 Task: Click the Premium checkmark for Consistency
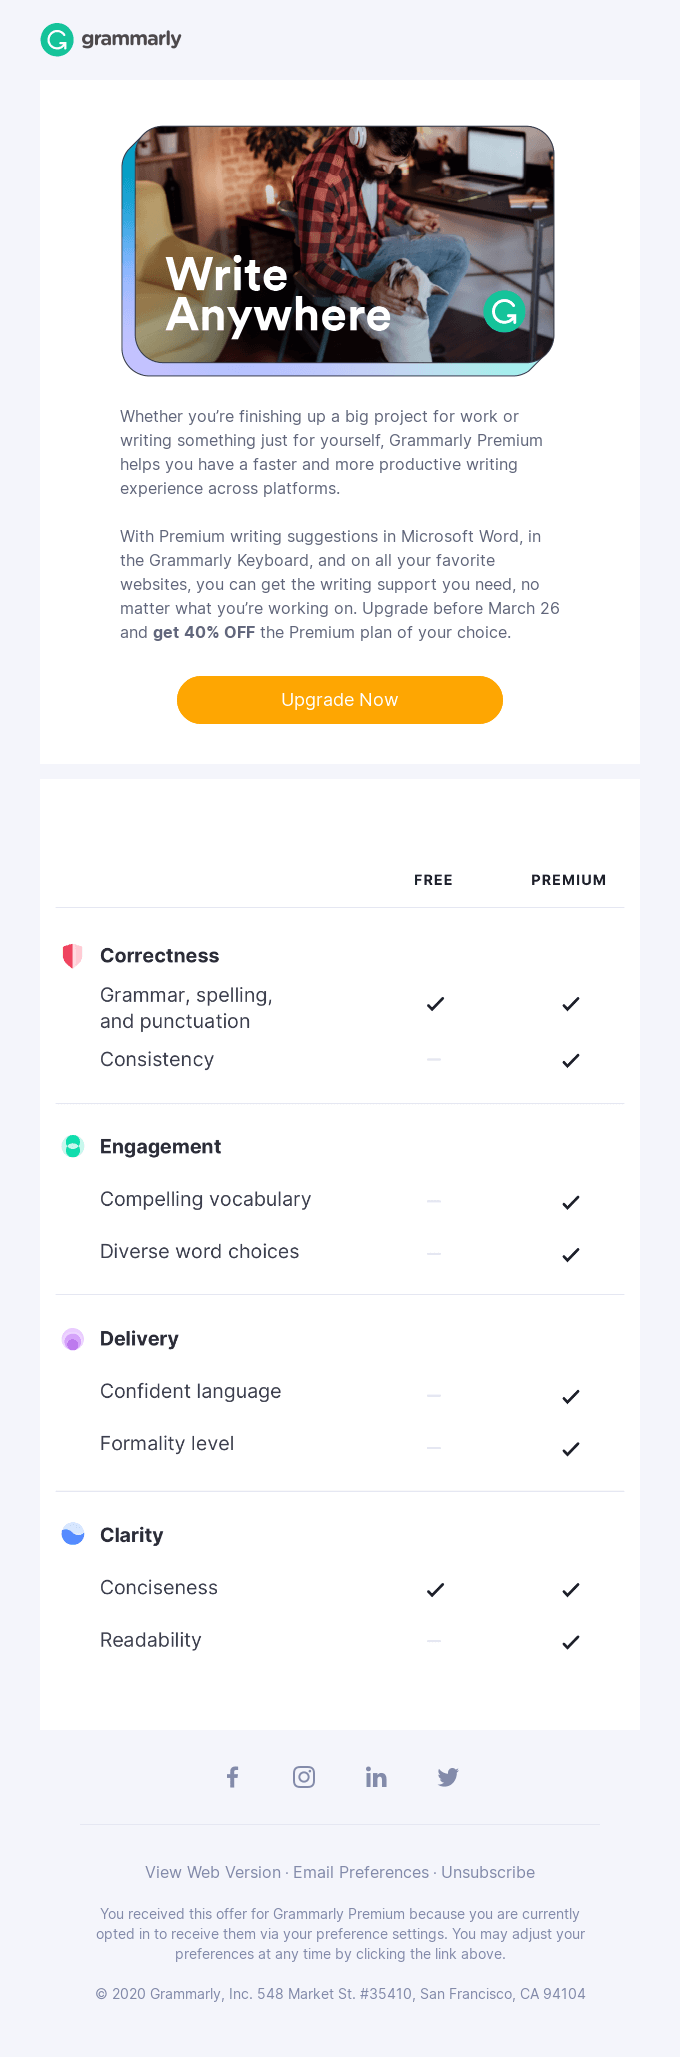(x=571, y=1060)
